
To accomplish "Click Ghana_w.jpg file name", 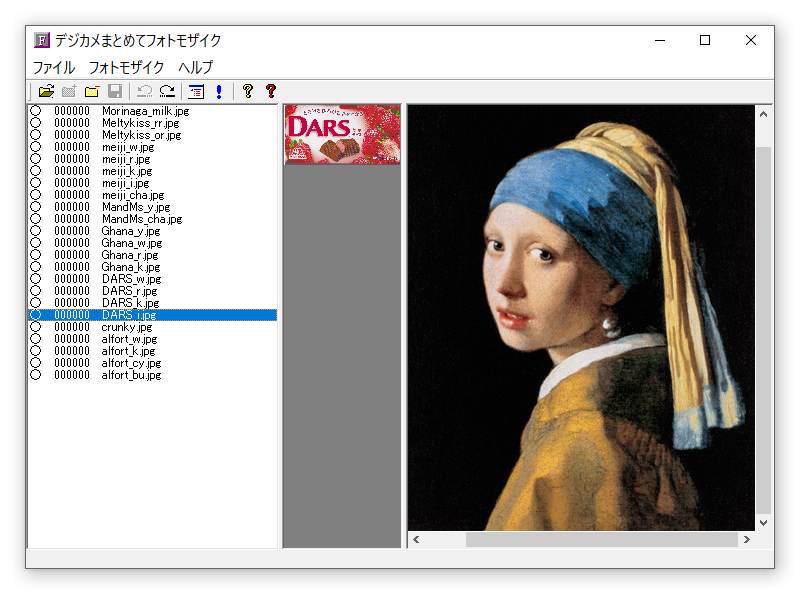I will 132,243.
